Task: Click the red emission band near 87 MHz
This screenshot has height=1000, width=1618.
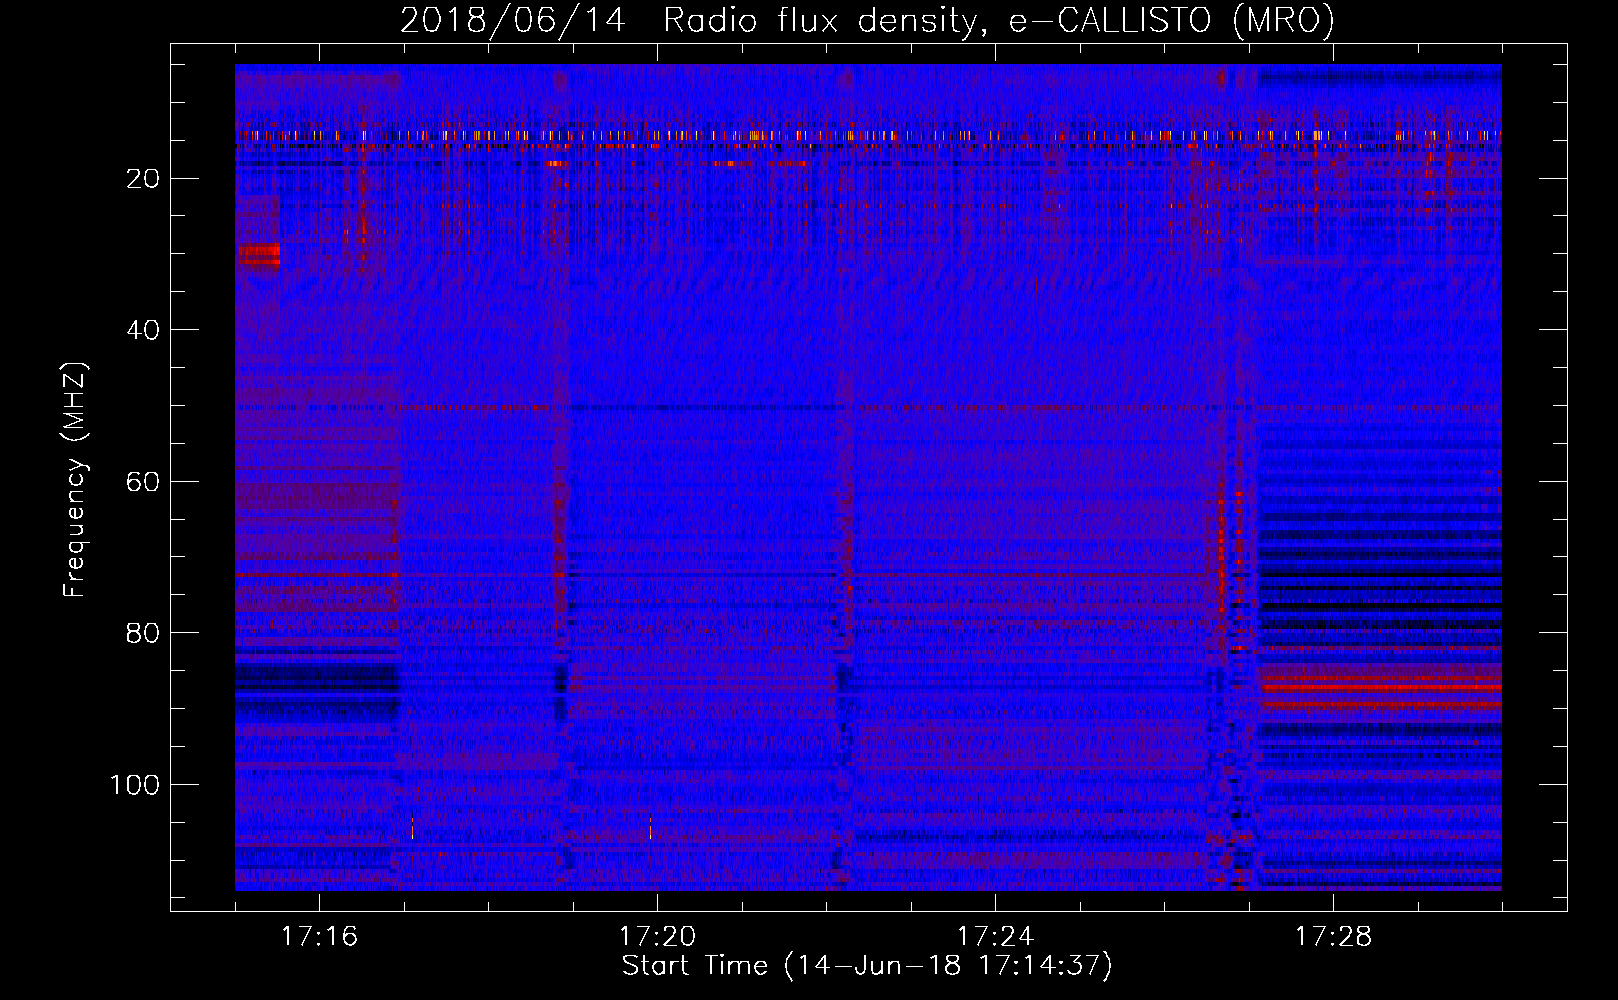Action: coord(1380,686)
